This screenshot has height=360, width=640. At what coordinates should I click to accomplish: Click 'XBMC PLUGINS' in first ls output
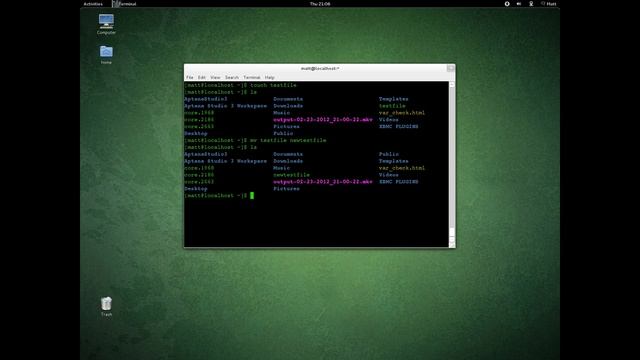click(x=399, y=127)
